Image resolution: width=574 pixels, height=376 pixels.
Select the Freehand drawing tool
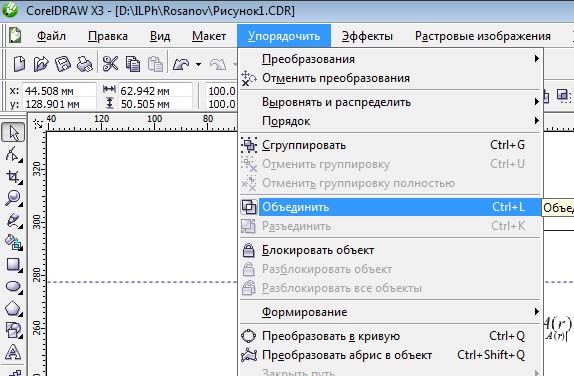click(x=13, y=220)
